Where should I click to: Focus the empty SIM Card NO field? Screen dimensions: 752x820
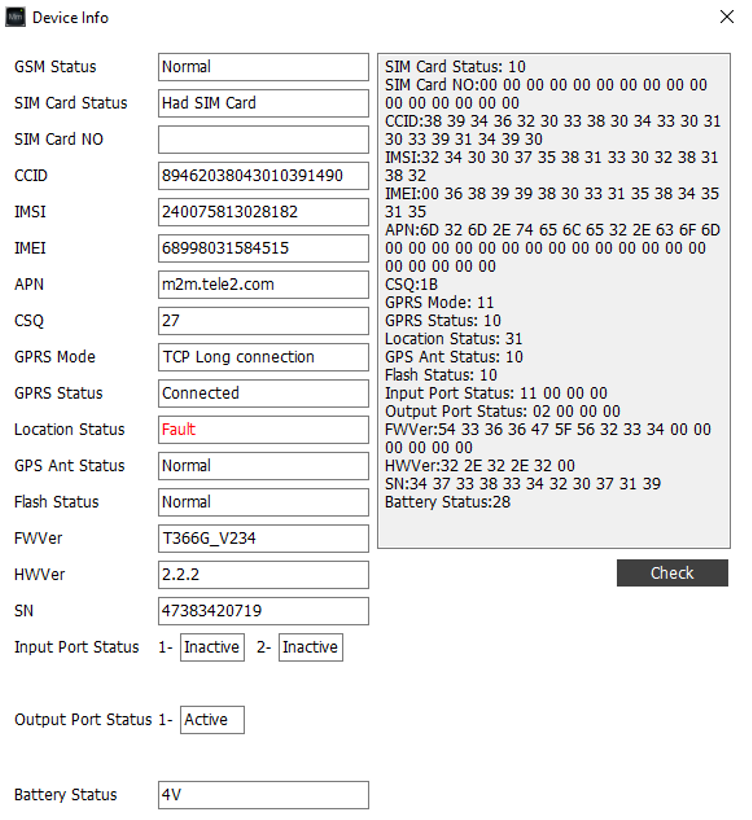click(x=264, y=140)
